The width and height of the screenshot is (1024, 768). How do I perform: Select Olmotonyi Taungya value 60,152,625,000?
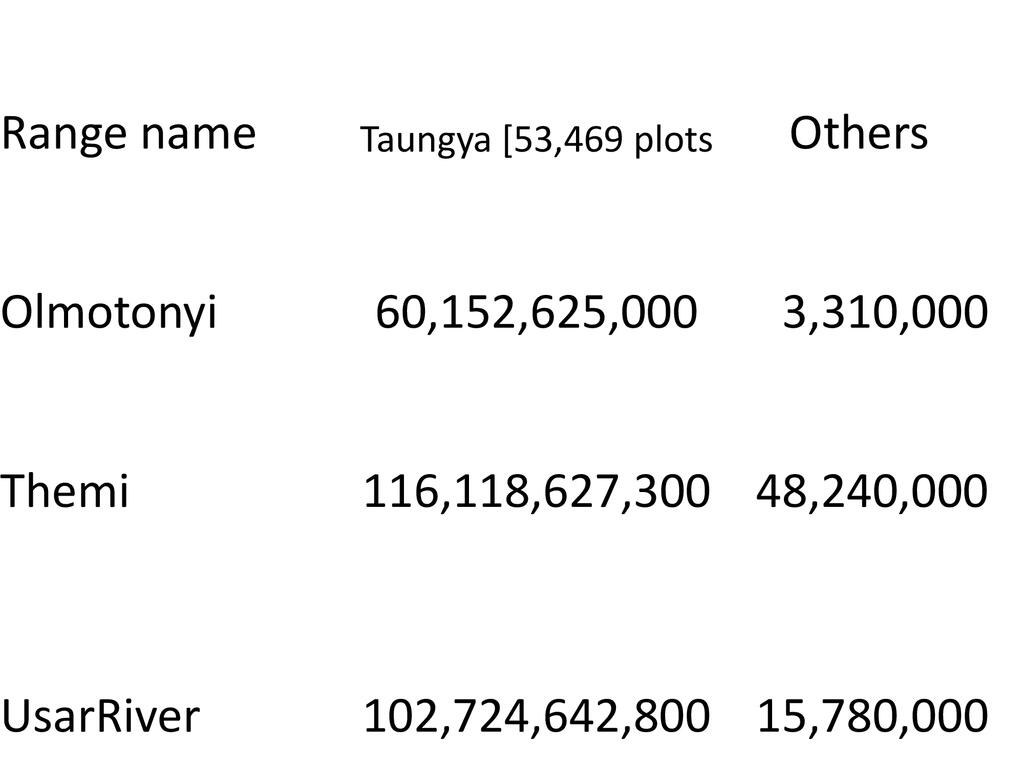click(x=535, y=314)
